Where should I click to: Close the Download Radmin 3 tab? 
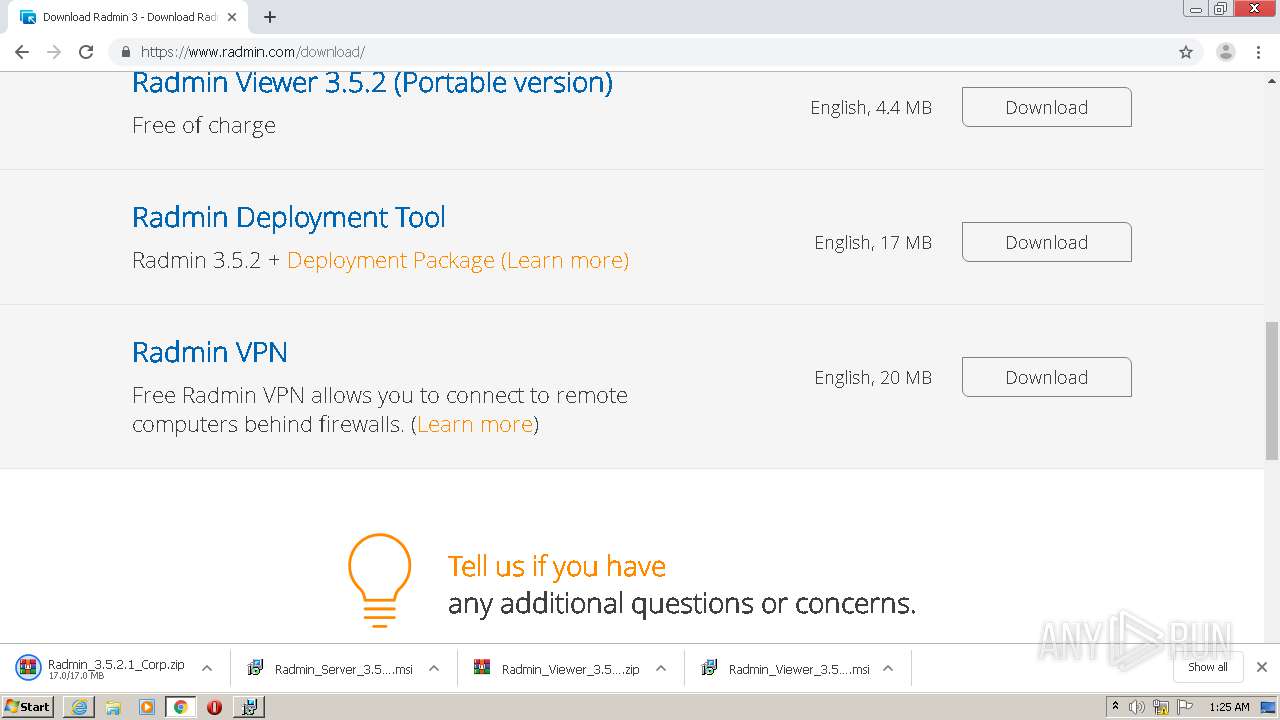pos(233,17)
